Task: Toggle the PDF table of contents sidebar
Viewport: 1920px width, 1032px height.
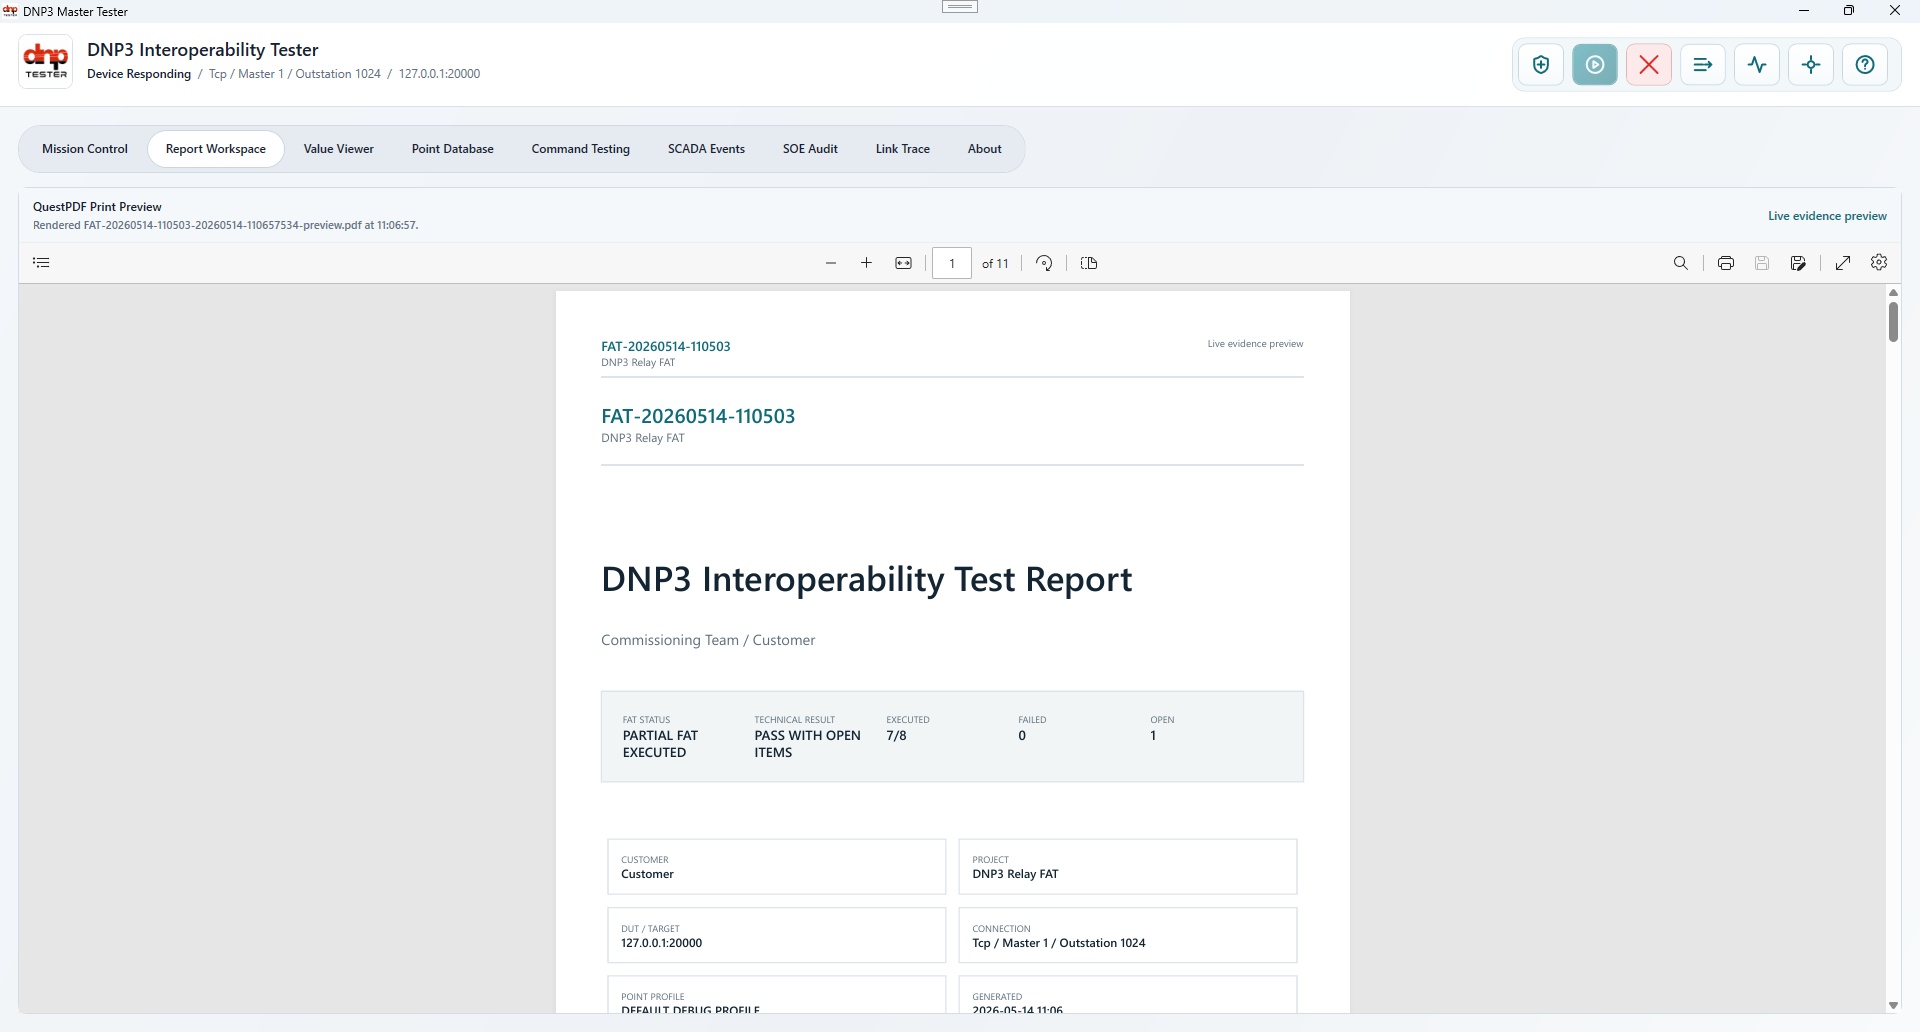Action: click(41, 263)
